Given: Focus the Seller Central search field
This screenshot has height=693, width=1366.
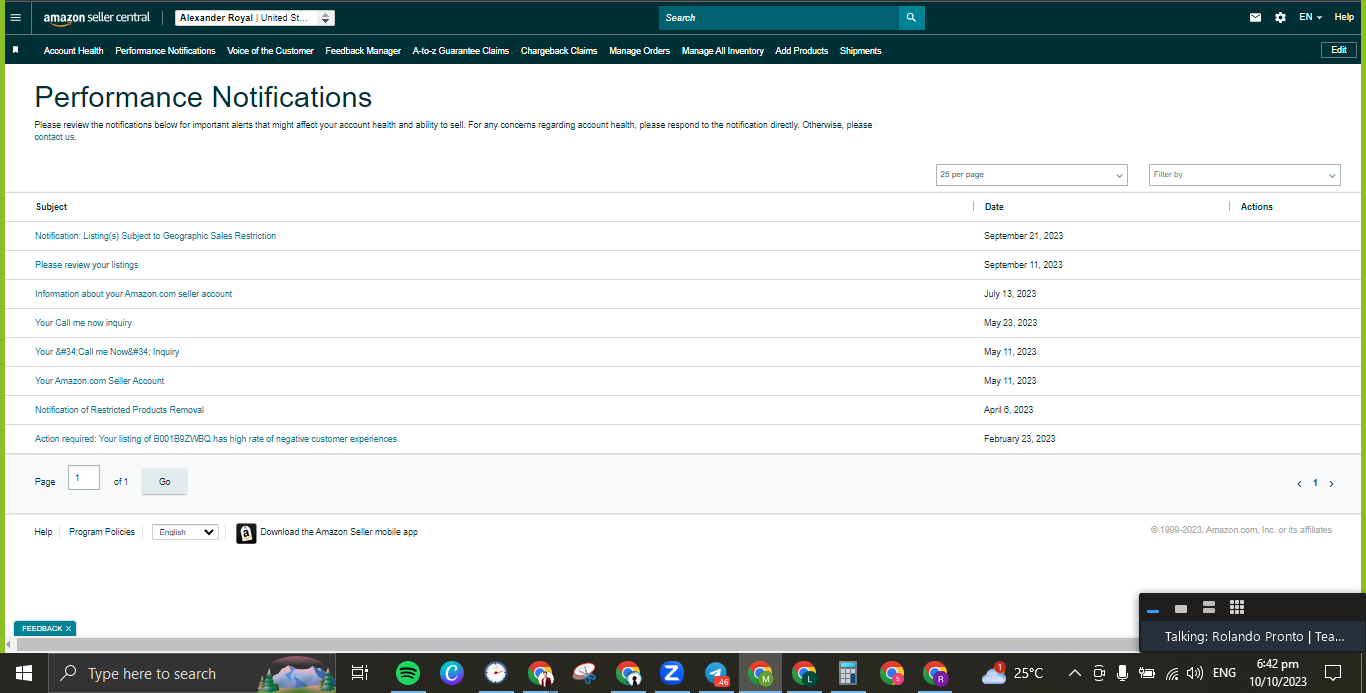Looking at the screenshot, I should (779, 18).
